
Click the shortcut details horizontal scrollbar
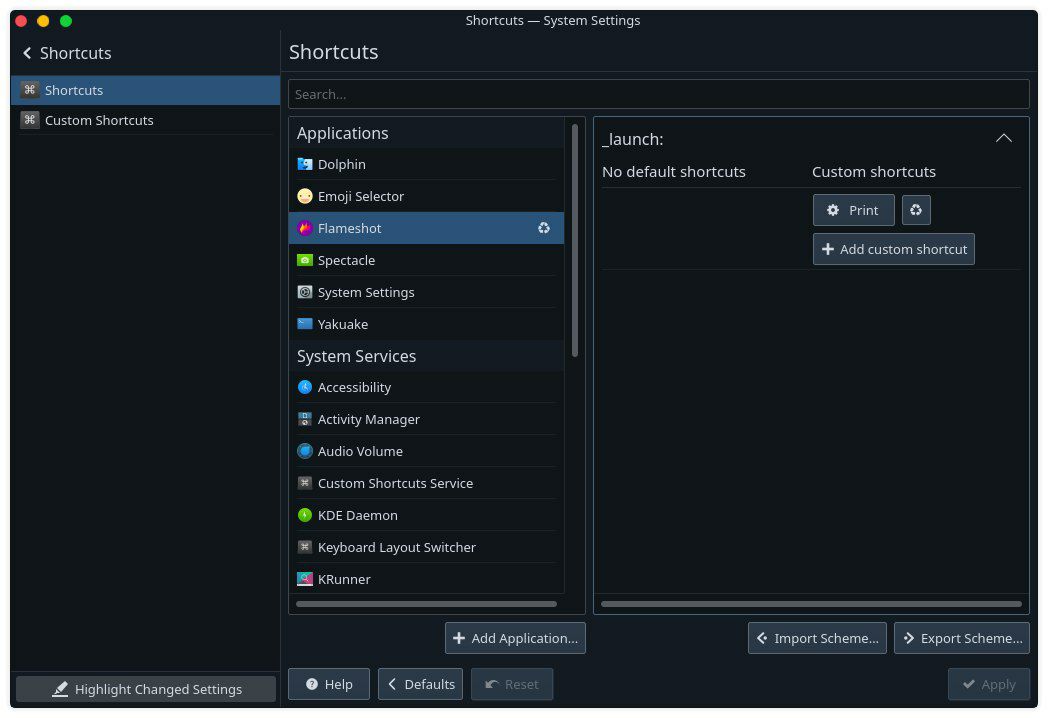(811, 604)
